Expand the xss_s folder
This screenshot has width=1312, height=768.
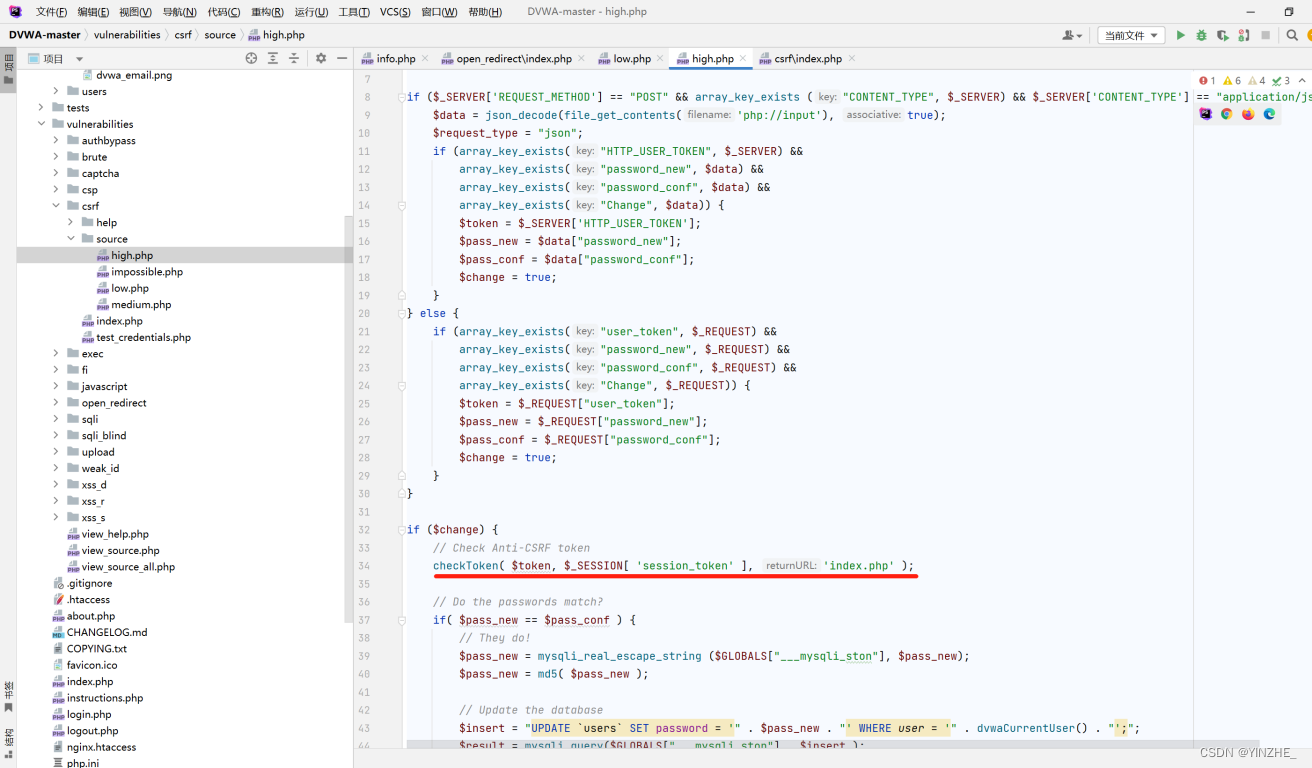click(x=56, y=518)
